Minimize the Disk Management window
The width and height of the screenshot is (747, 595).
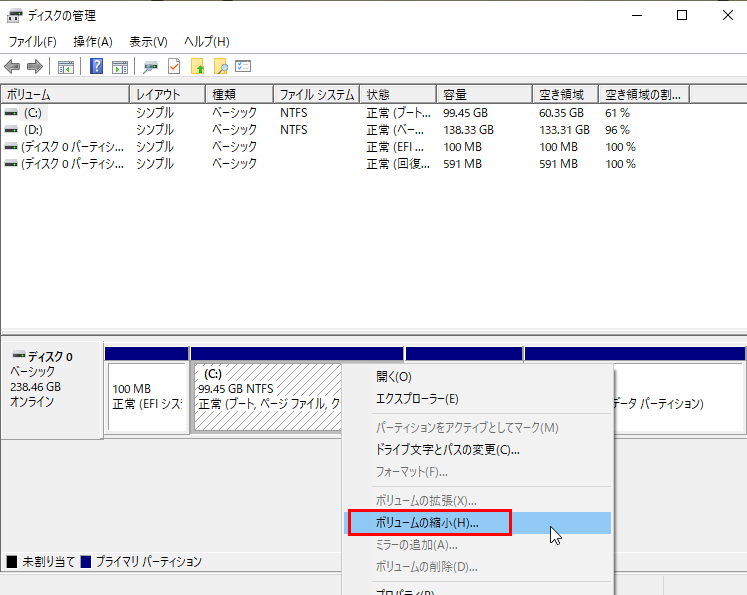pos(637,15)
